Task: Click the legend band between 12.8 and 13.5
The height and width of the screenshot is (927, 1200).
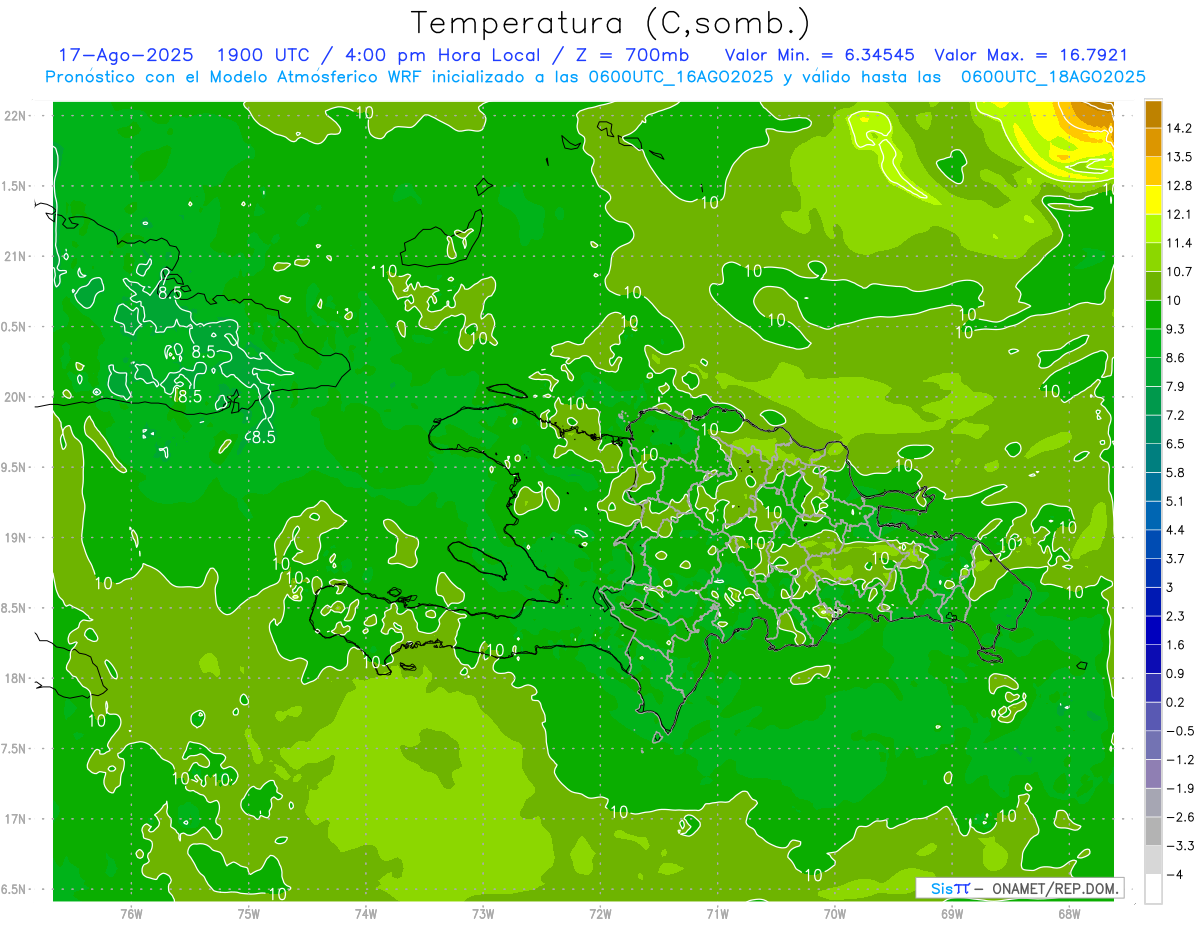Action: (x=1153, y=171)
